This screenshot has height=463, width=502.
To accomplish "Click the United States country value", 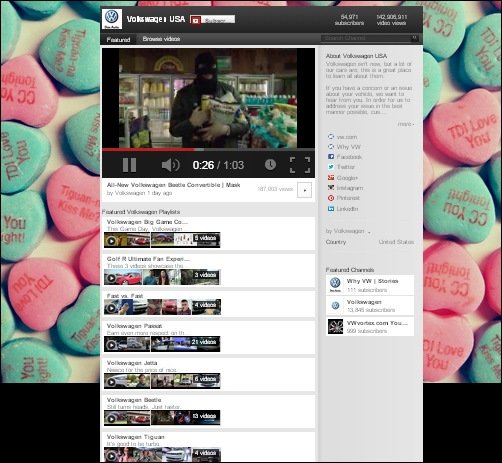I will (x=396, y=242).
